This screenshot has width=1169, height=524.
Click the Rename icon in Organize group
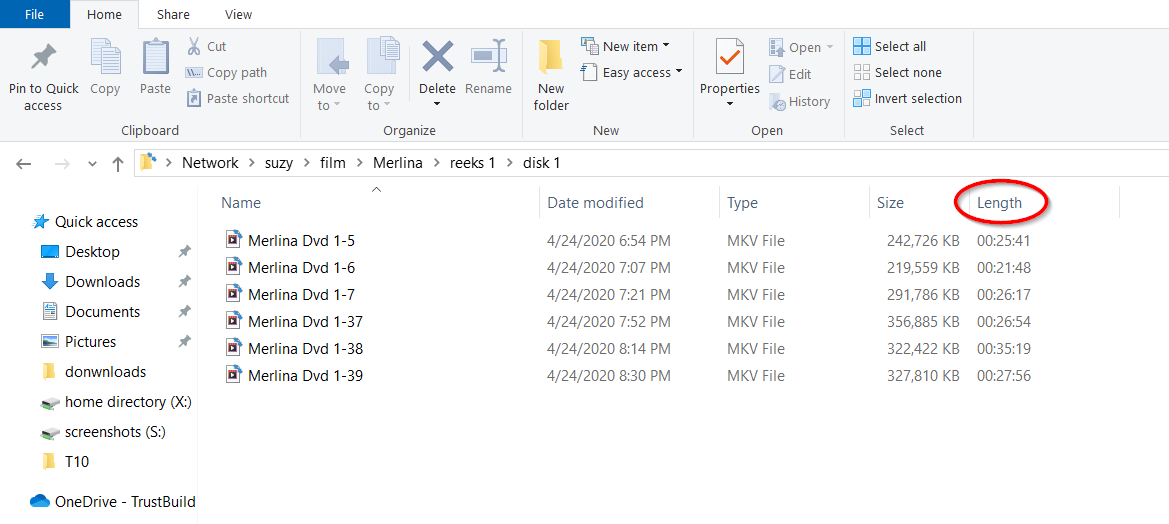[488, 57]
